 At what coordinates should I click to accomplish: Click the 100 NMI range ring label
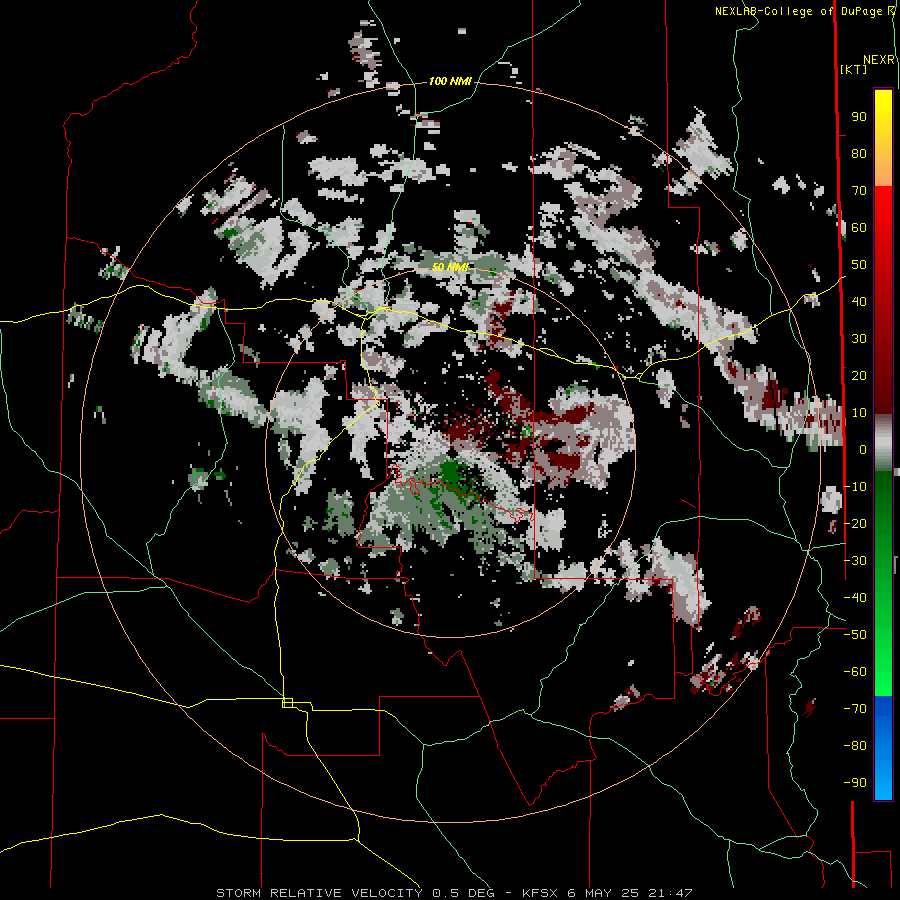click(450, 82)
